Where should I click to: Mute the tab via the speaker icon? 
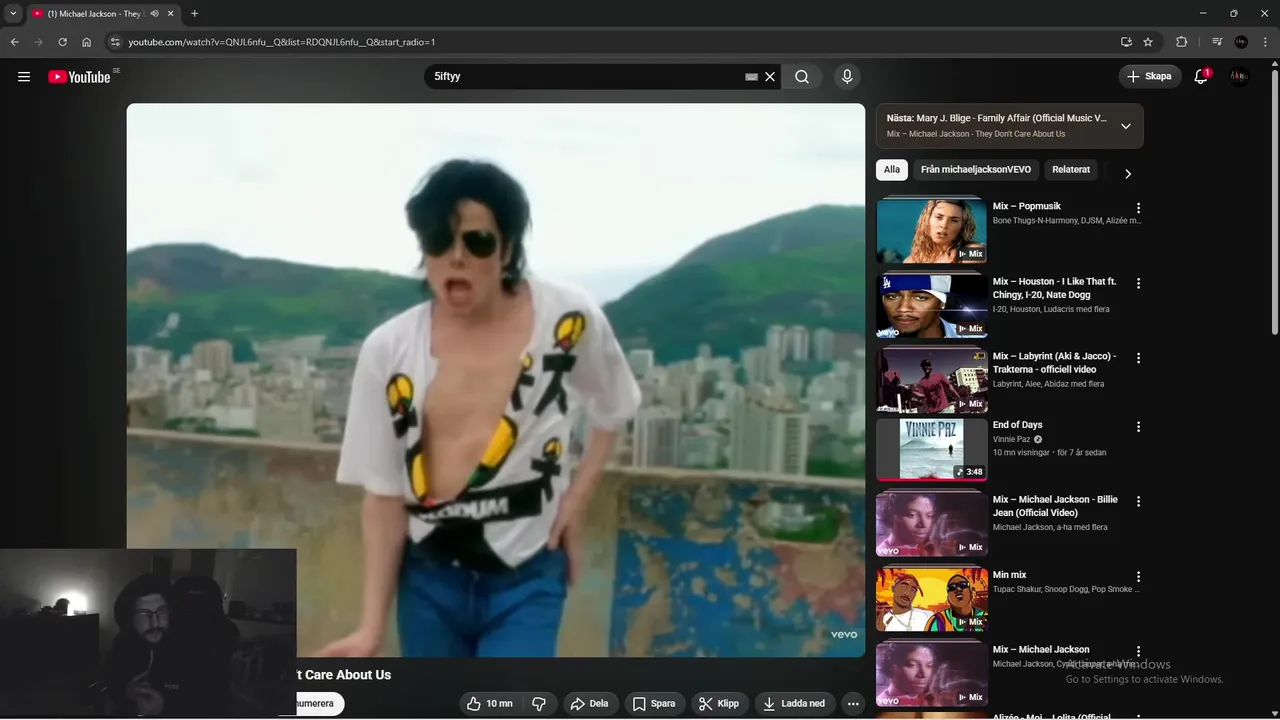[x=154, y=14]
